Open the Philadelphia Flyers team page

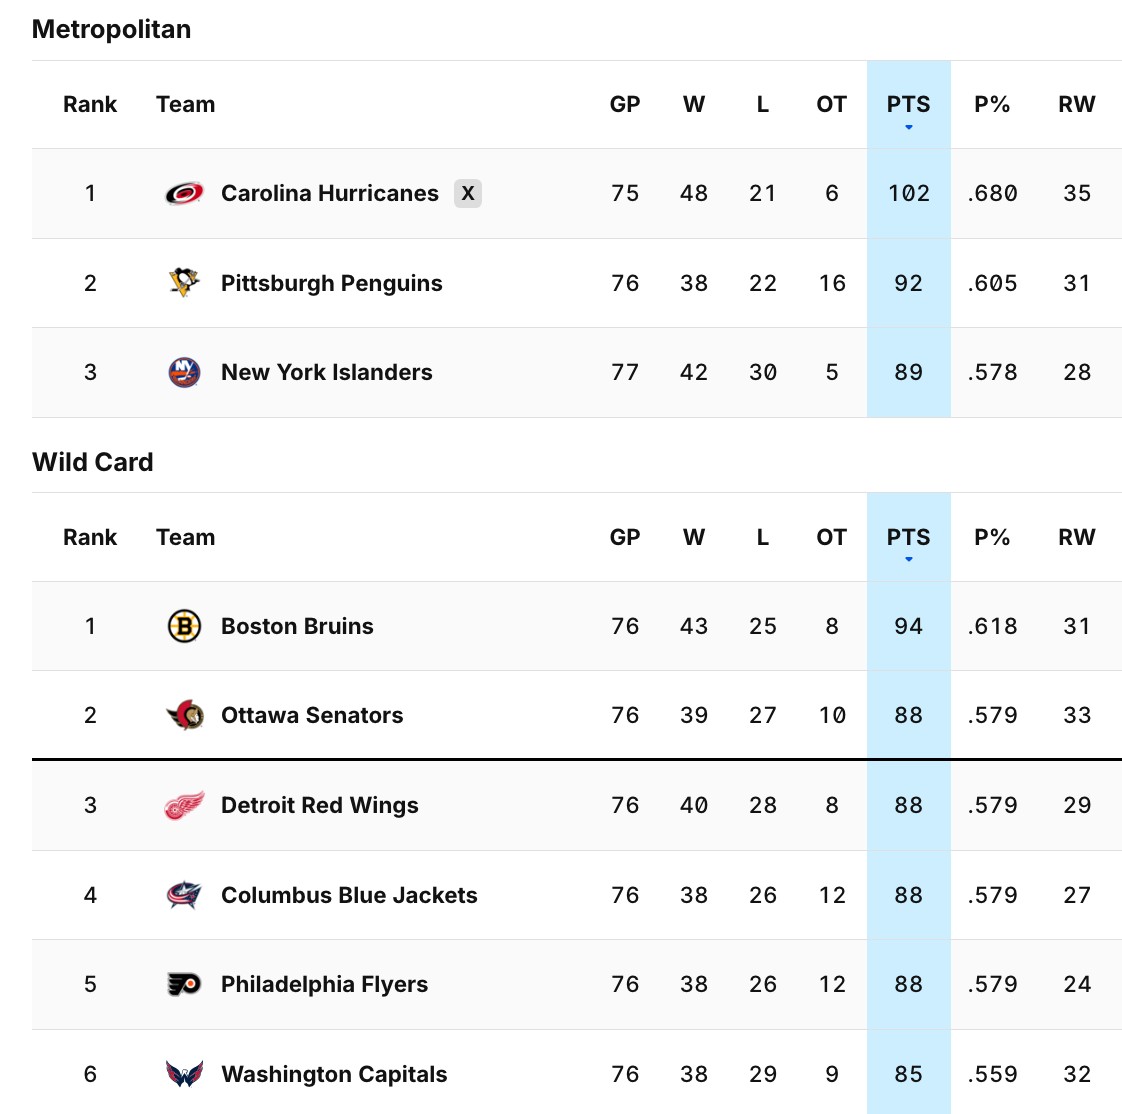click(323, 984)
